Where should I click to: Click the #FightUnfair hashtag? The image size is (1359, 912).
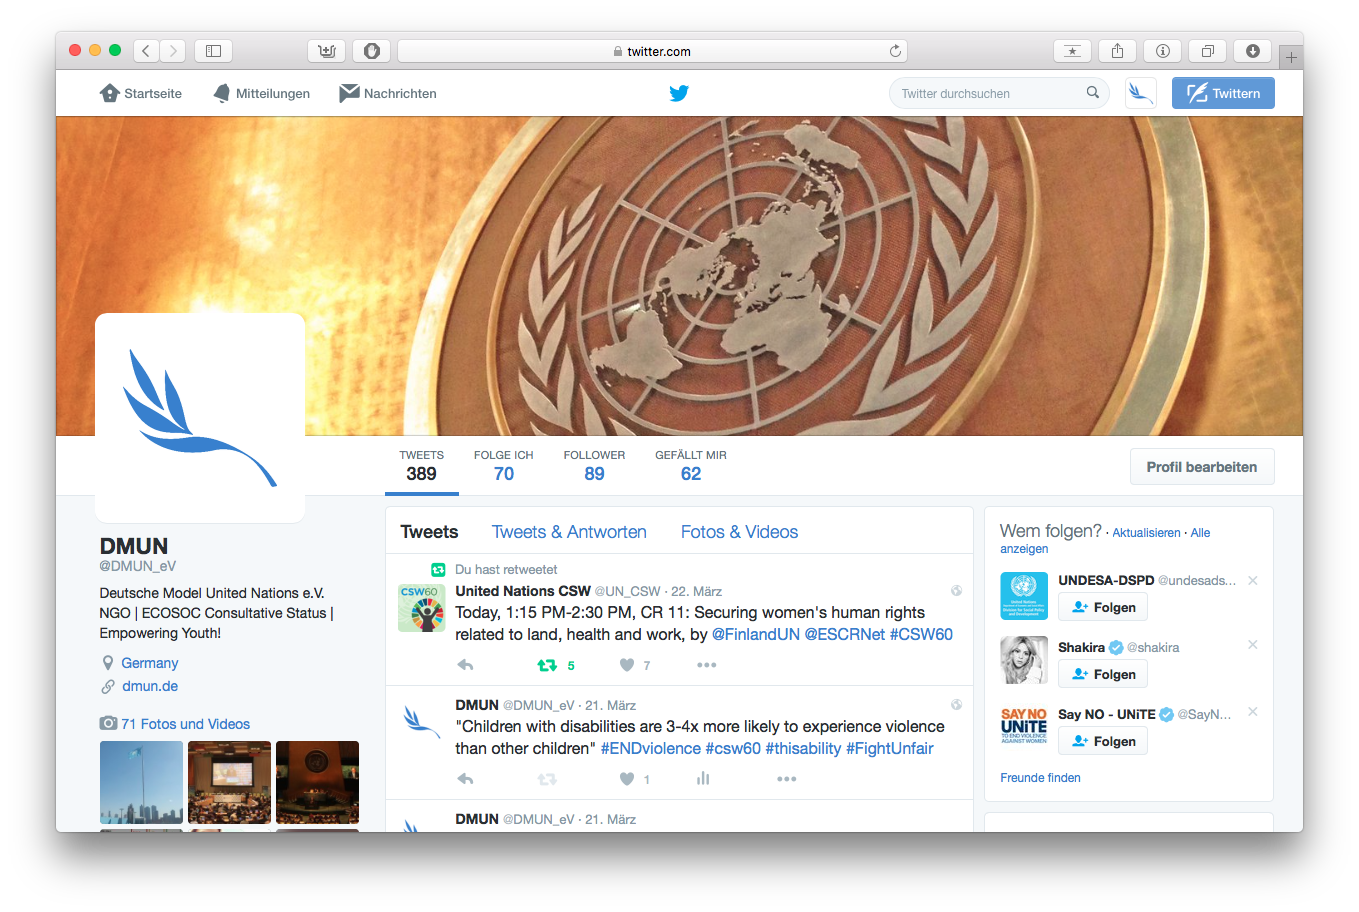(889, 748)
